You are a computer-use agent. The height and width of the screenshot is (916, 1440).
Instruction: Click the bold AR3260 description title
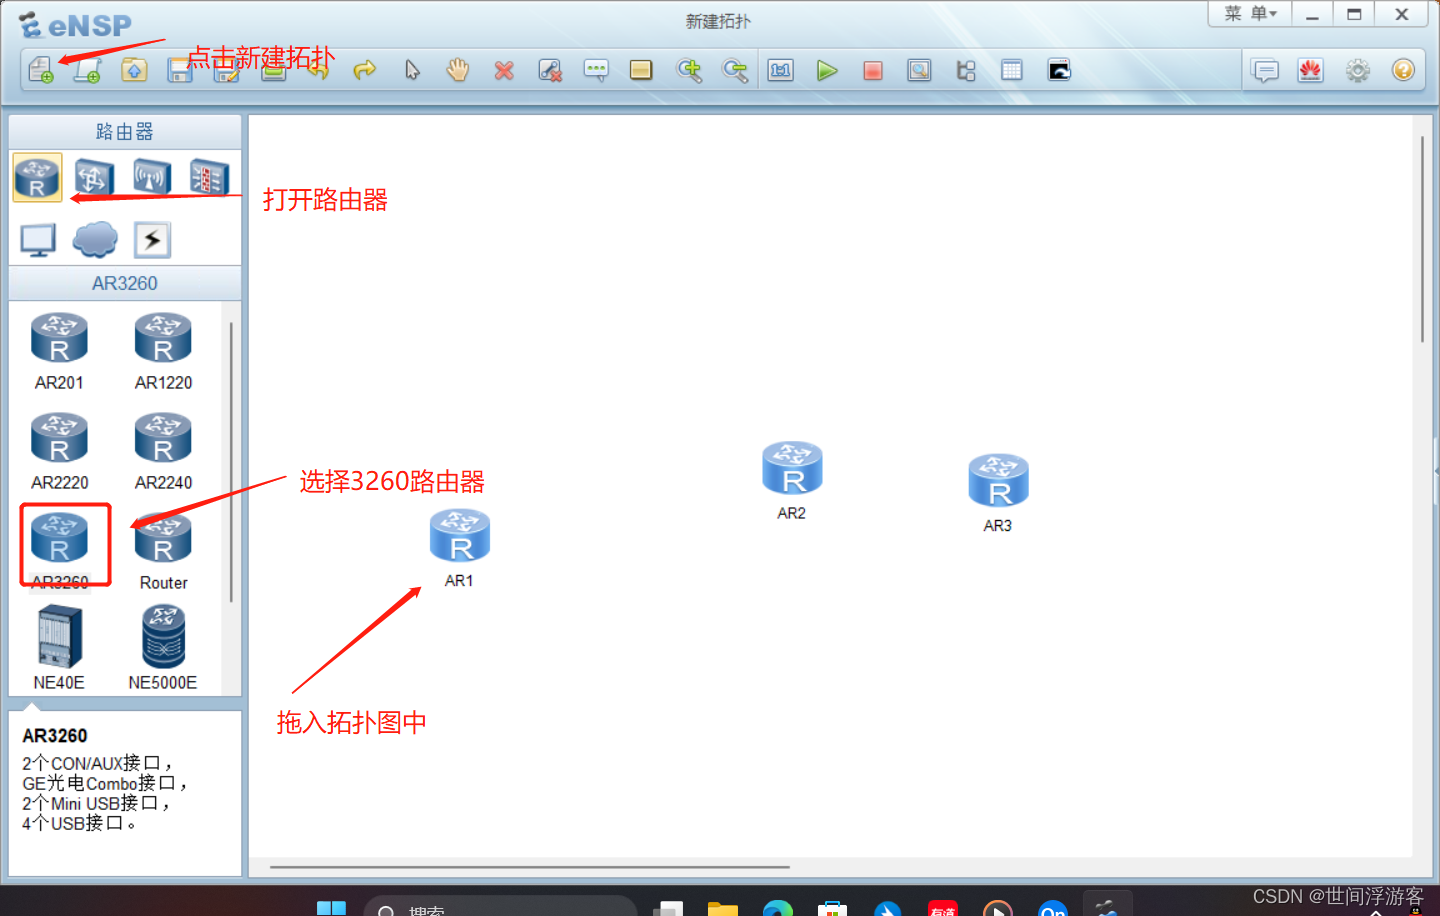point(55,736)
